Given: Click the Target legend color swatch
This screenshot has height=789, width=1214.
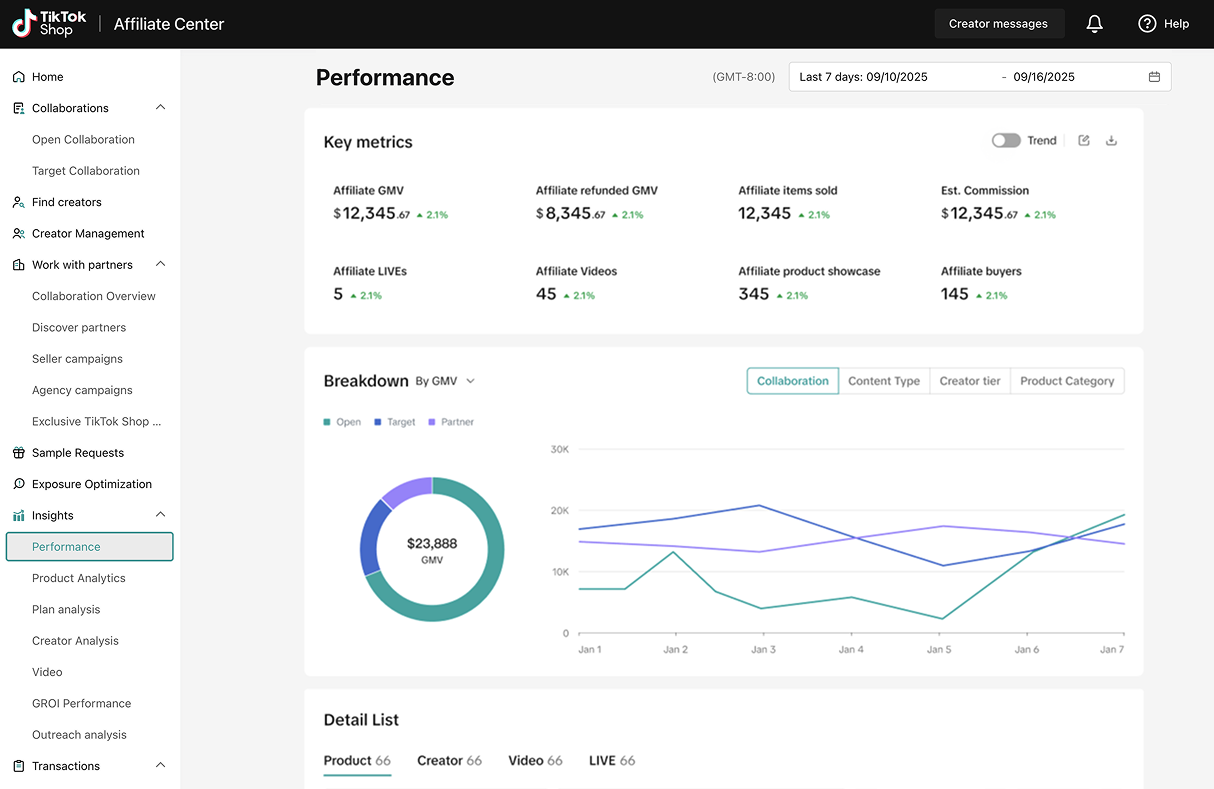Looking at the screenshot, I should point(378,422).
